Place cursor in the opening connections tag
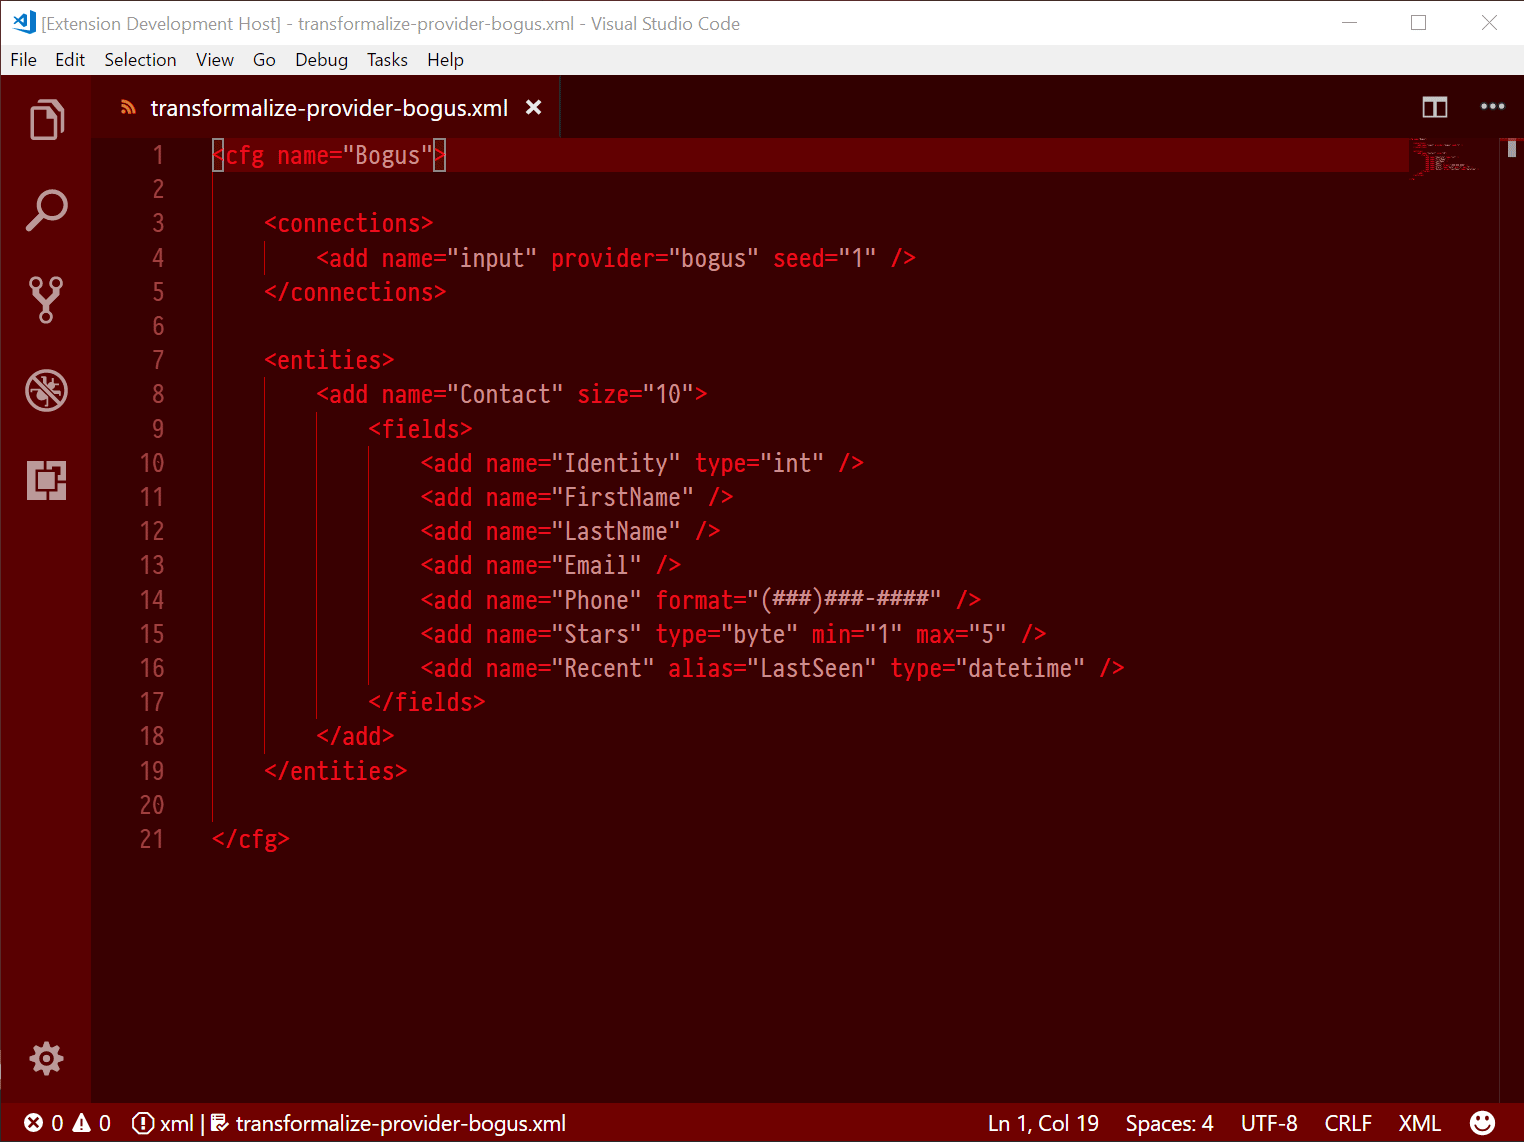The height and width of the screenshot is (1142, 1524). [x=348, y=223]
